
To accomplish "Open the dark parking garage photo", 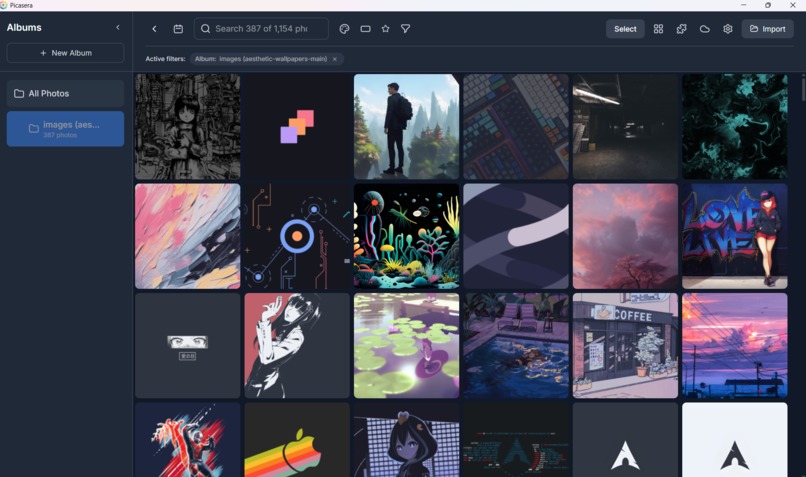I will 626,126.
